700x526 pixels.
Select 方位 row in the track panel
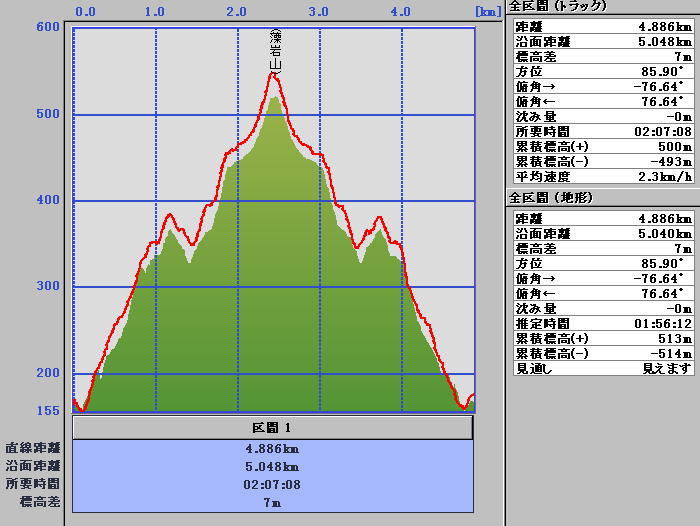point(603,72)
